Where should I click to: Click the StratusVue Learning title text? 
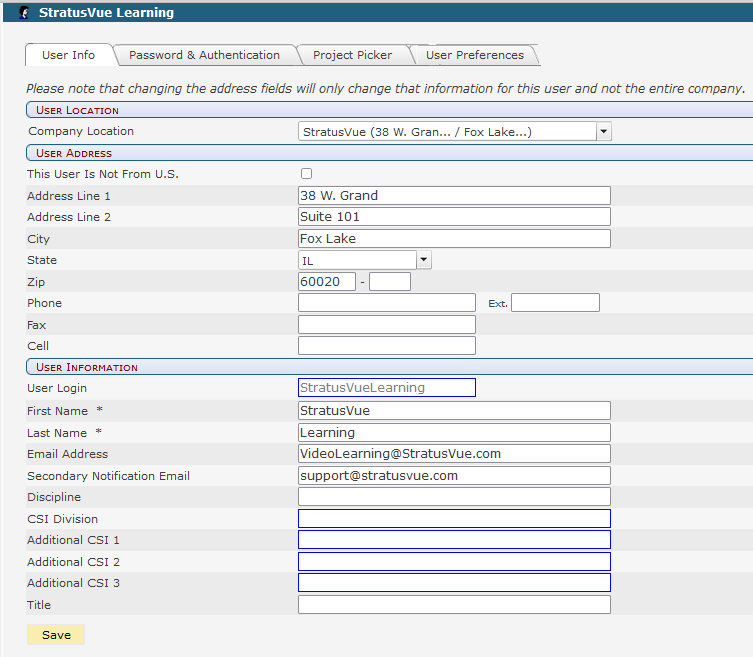pyautogui.click(x=106, y=13)
